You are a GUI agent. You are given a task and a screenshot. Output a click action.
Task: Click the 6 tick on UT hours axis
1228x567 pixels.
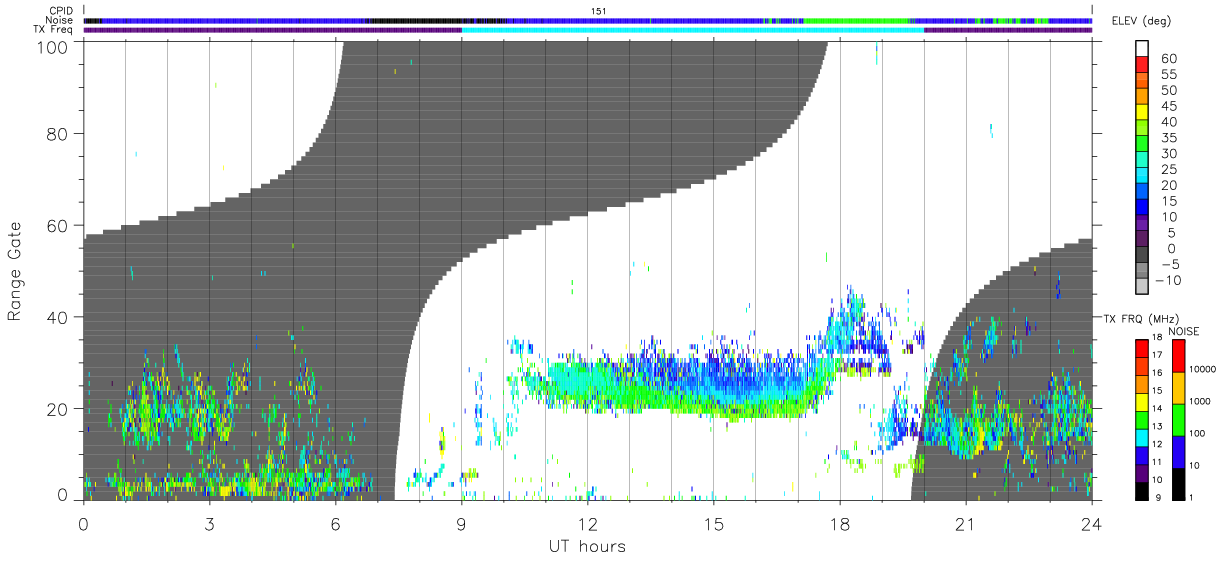click(335, 524)
